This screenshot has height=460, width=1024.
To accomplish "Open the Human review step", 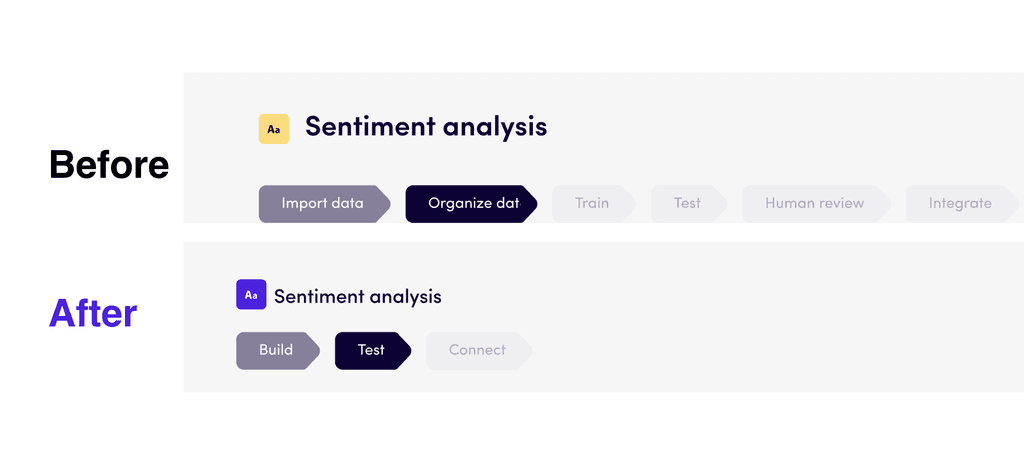I will pyautogui.click(x=814, y=204).
